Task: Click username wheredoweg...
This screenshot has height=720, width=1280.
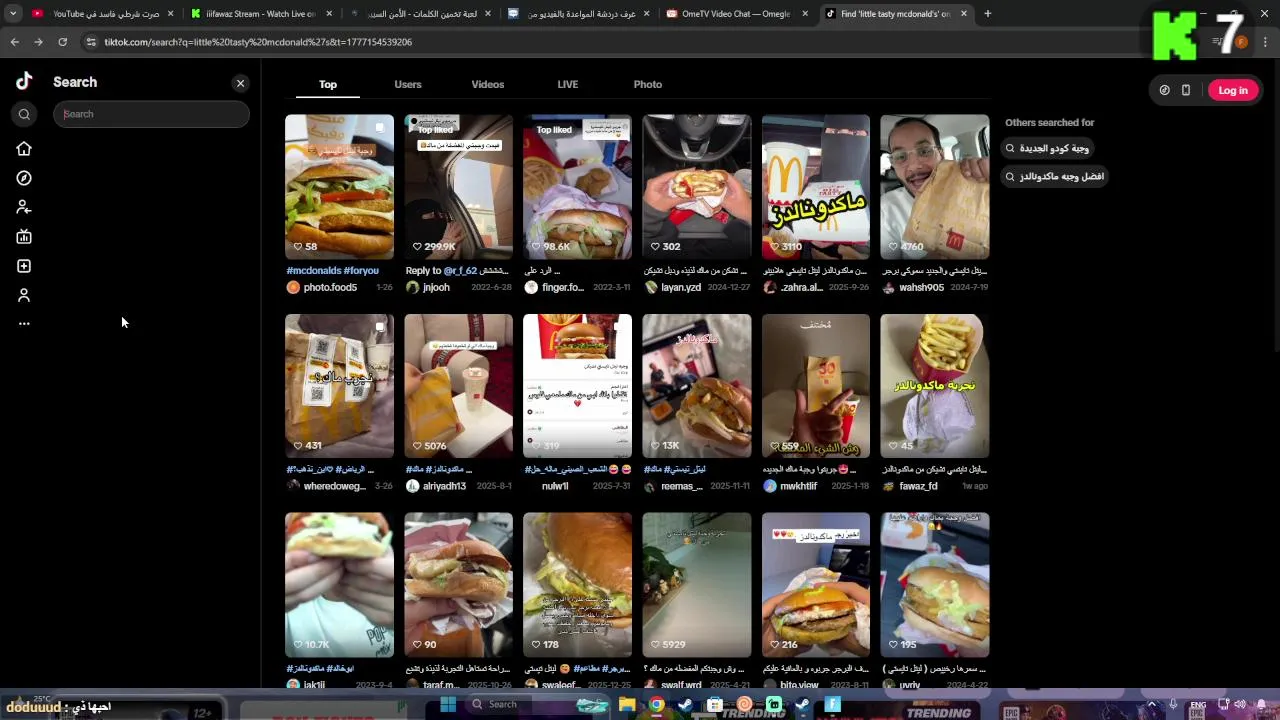Action: tap(335, 487)
